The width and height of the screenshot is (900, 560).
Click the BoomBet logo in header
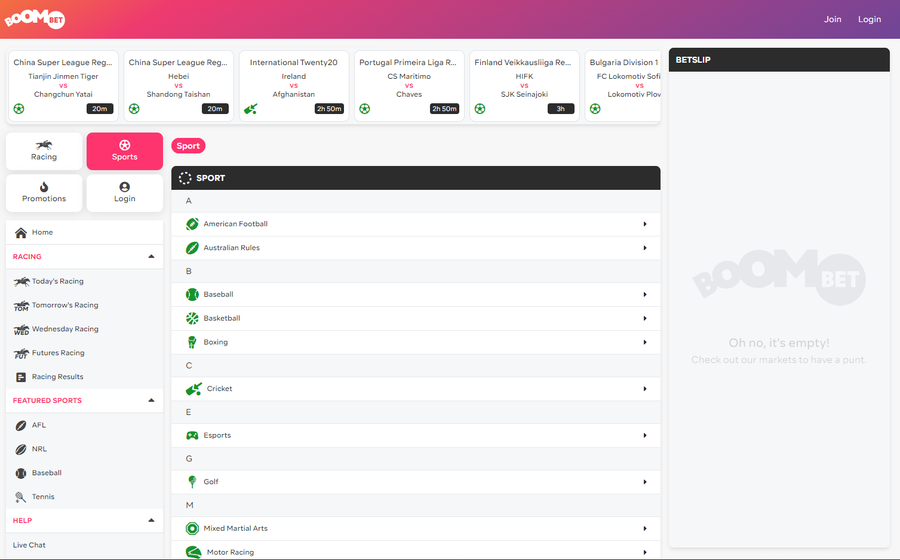(x=34, y=18)
